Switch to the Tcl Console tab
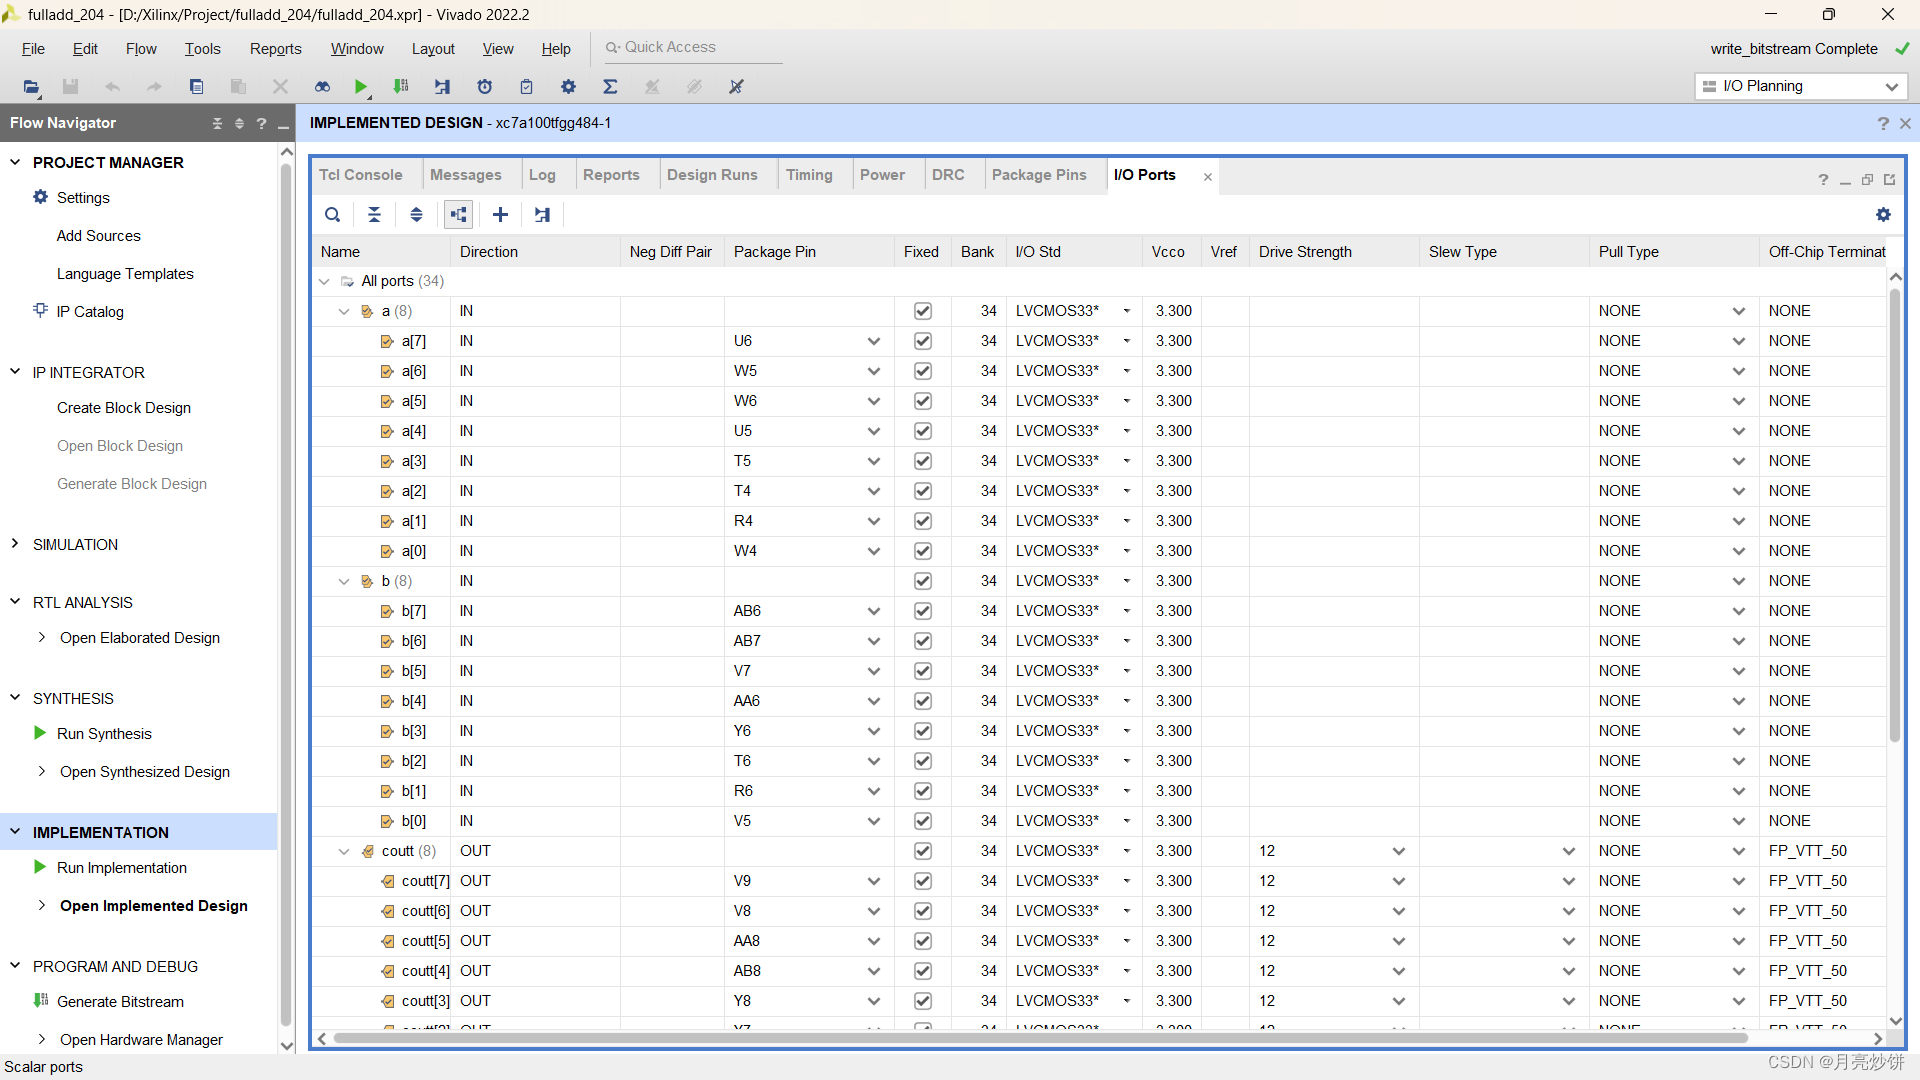Viewport: 1920px width, 1080px height. 361,175
